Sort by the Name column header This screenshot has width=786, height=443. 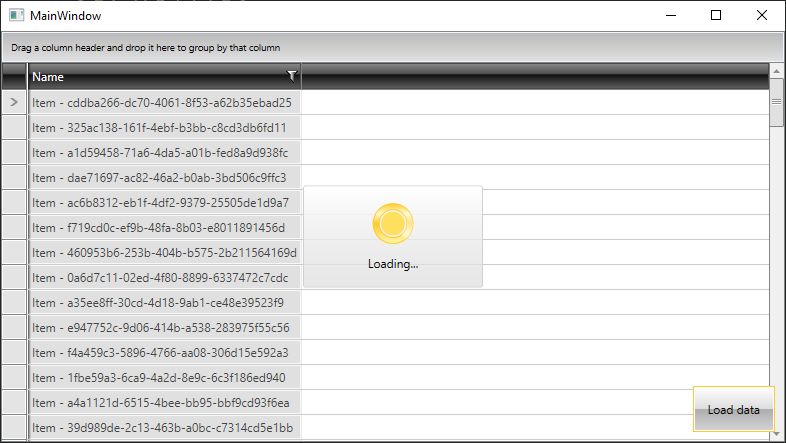pos(150,76)
